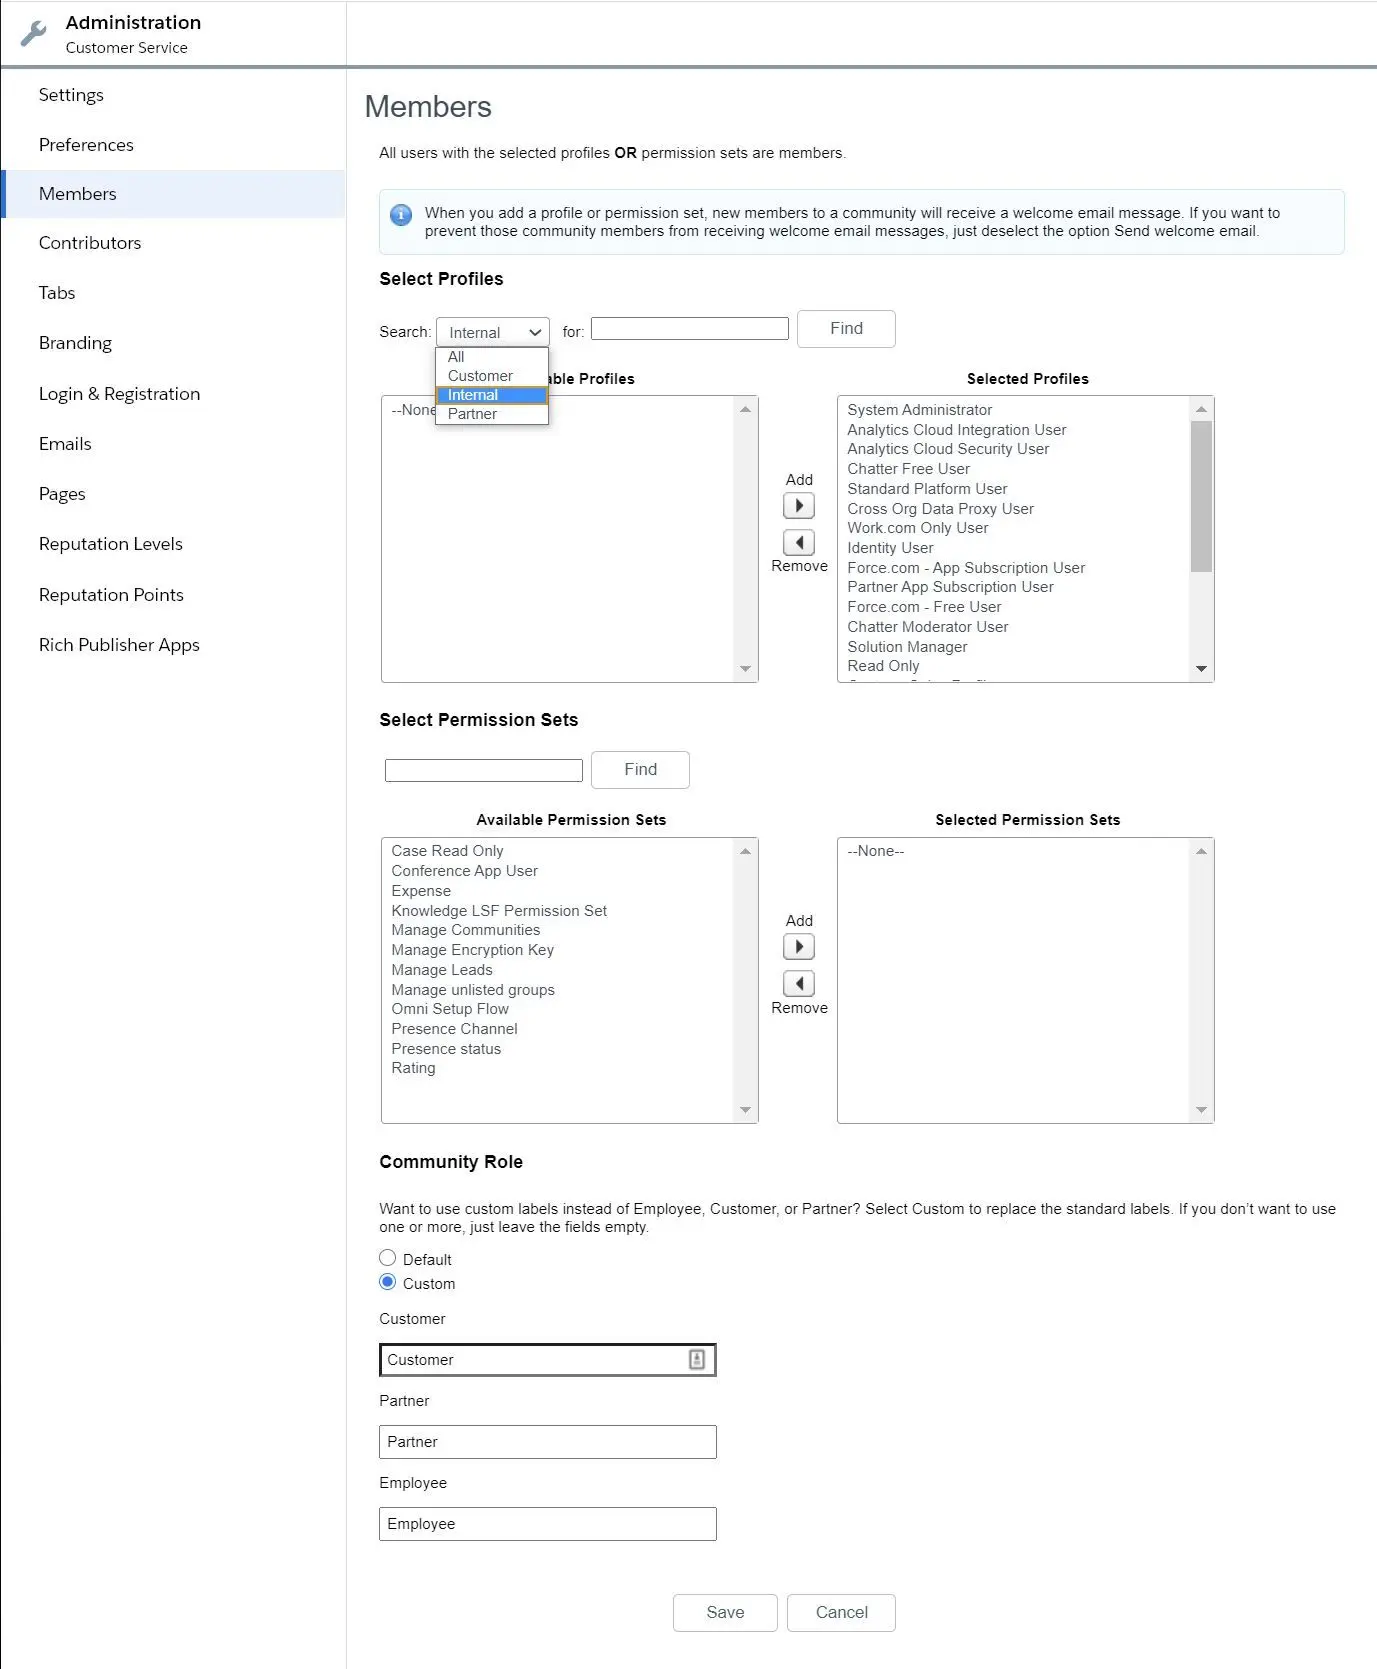Open the Search profile type dropdown
The image size is (1377, 1669).
(493, 332)
